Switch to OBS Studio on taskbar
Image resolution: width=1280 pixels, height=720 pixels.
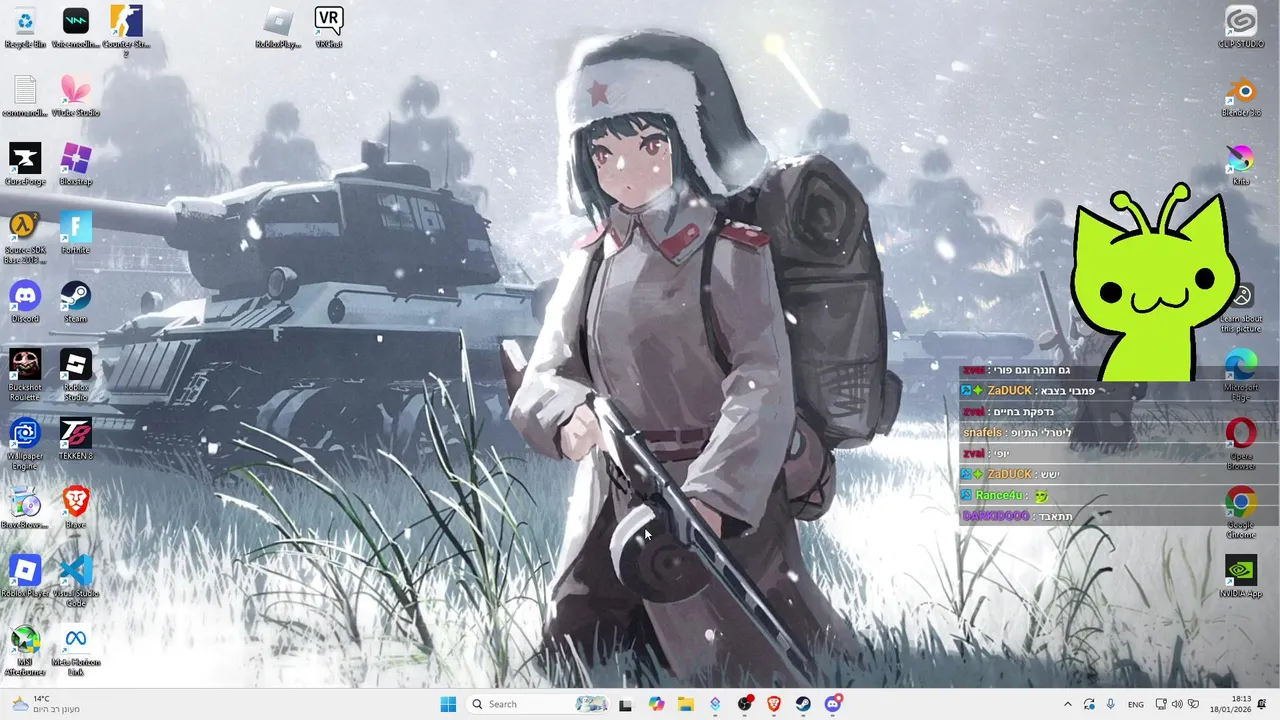click(745, 704)
